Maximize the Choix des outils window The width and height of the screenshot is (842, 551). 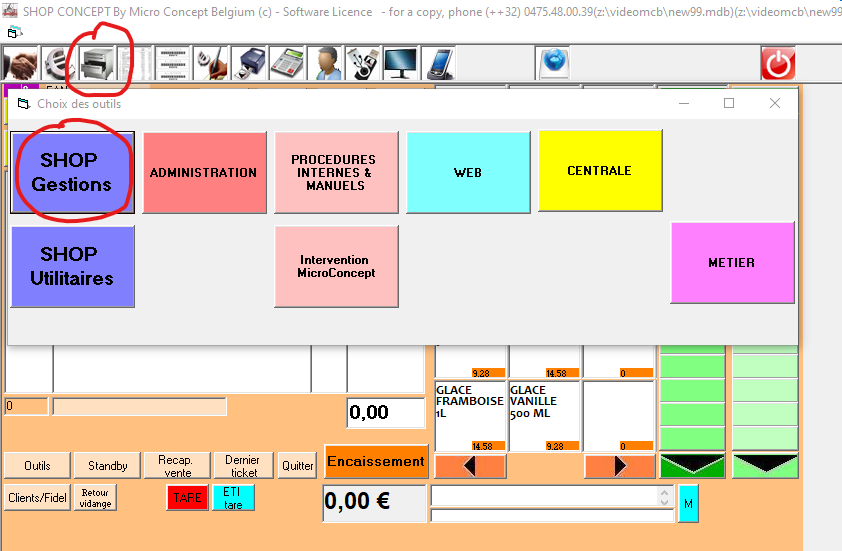729,103
